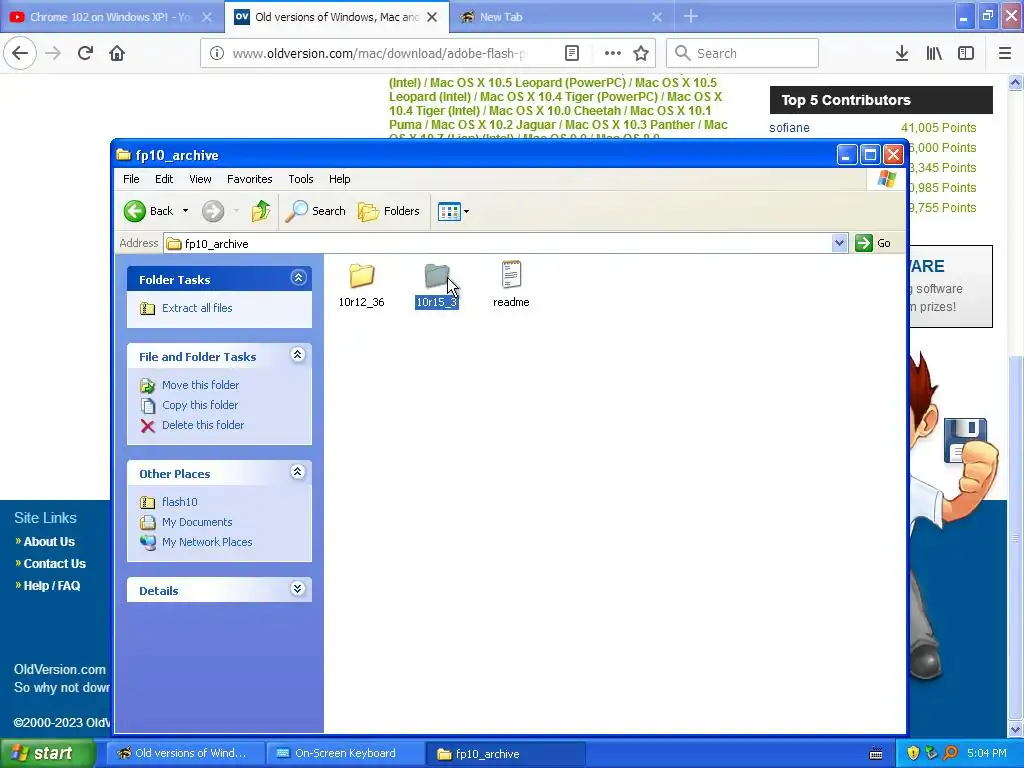Click the Explorer Forward arrow button
The image size is (1024, 768).
[x=213, y=211]
